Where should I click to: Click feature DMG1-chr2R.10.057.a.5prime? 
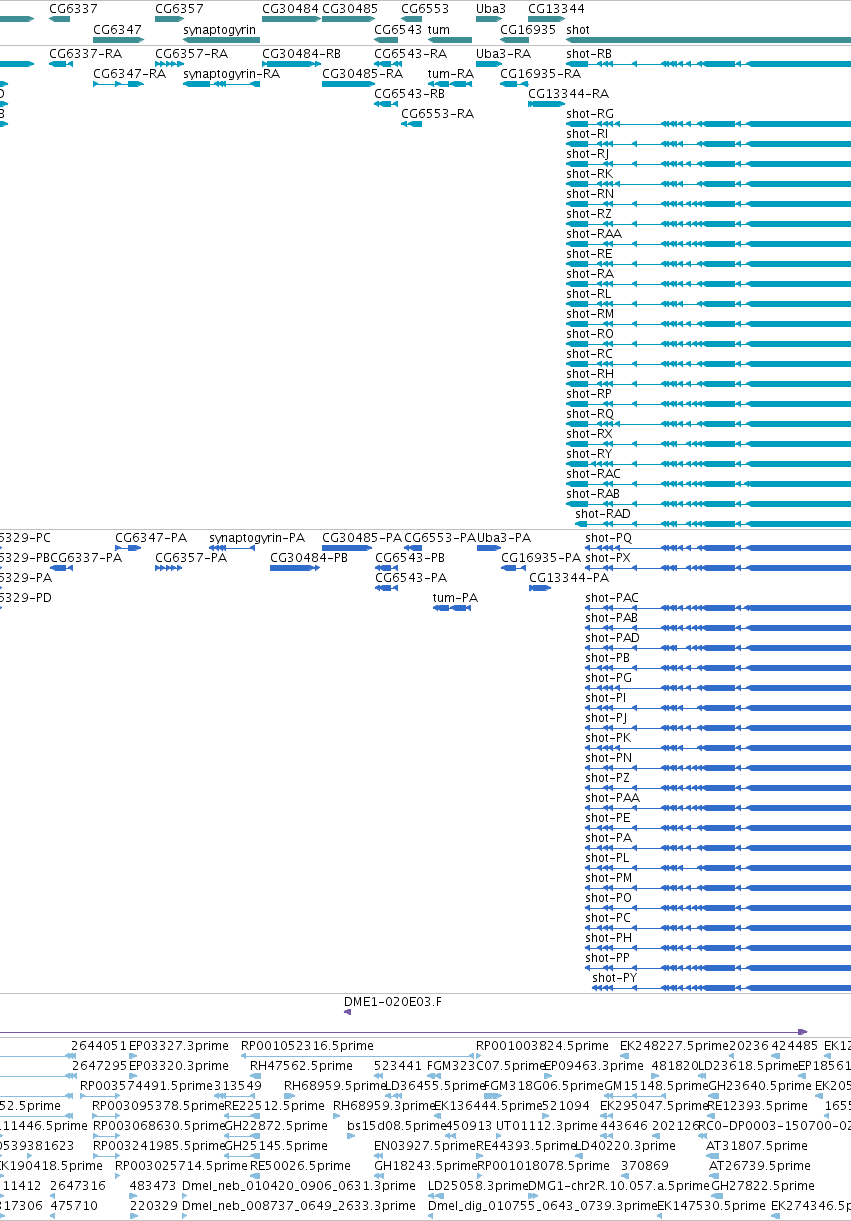619,1186
